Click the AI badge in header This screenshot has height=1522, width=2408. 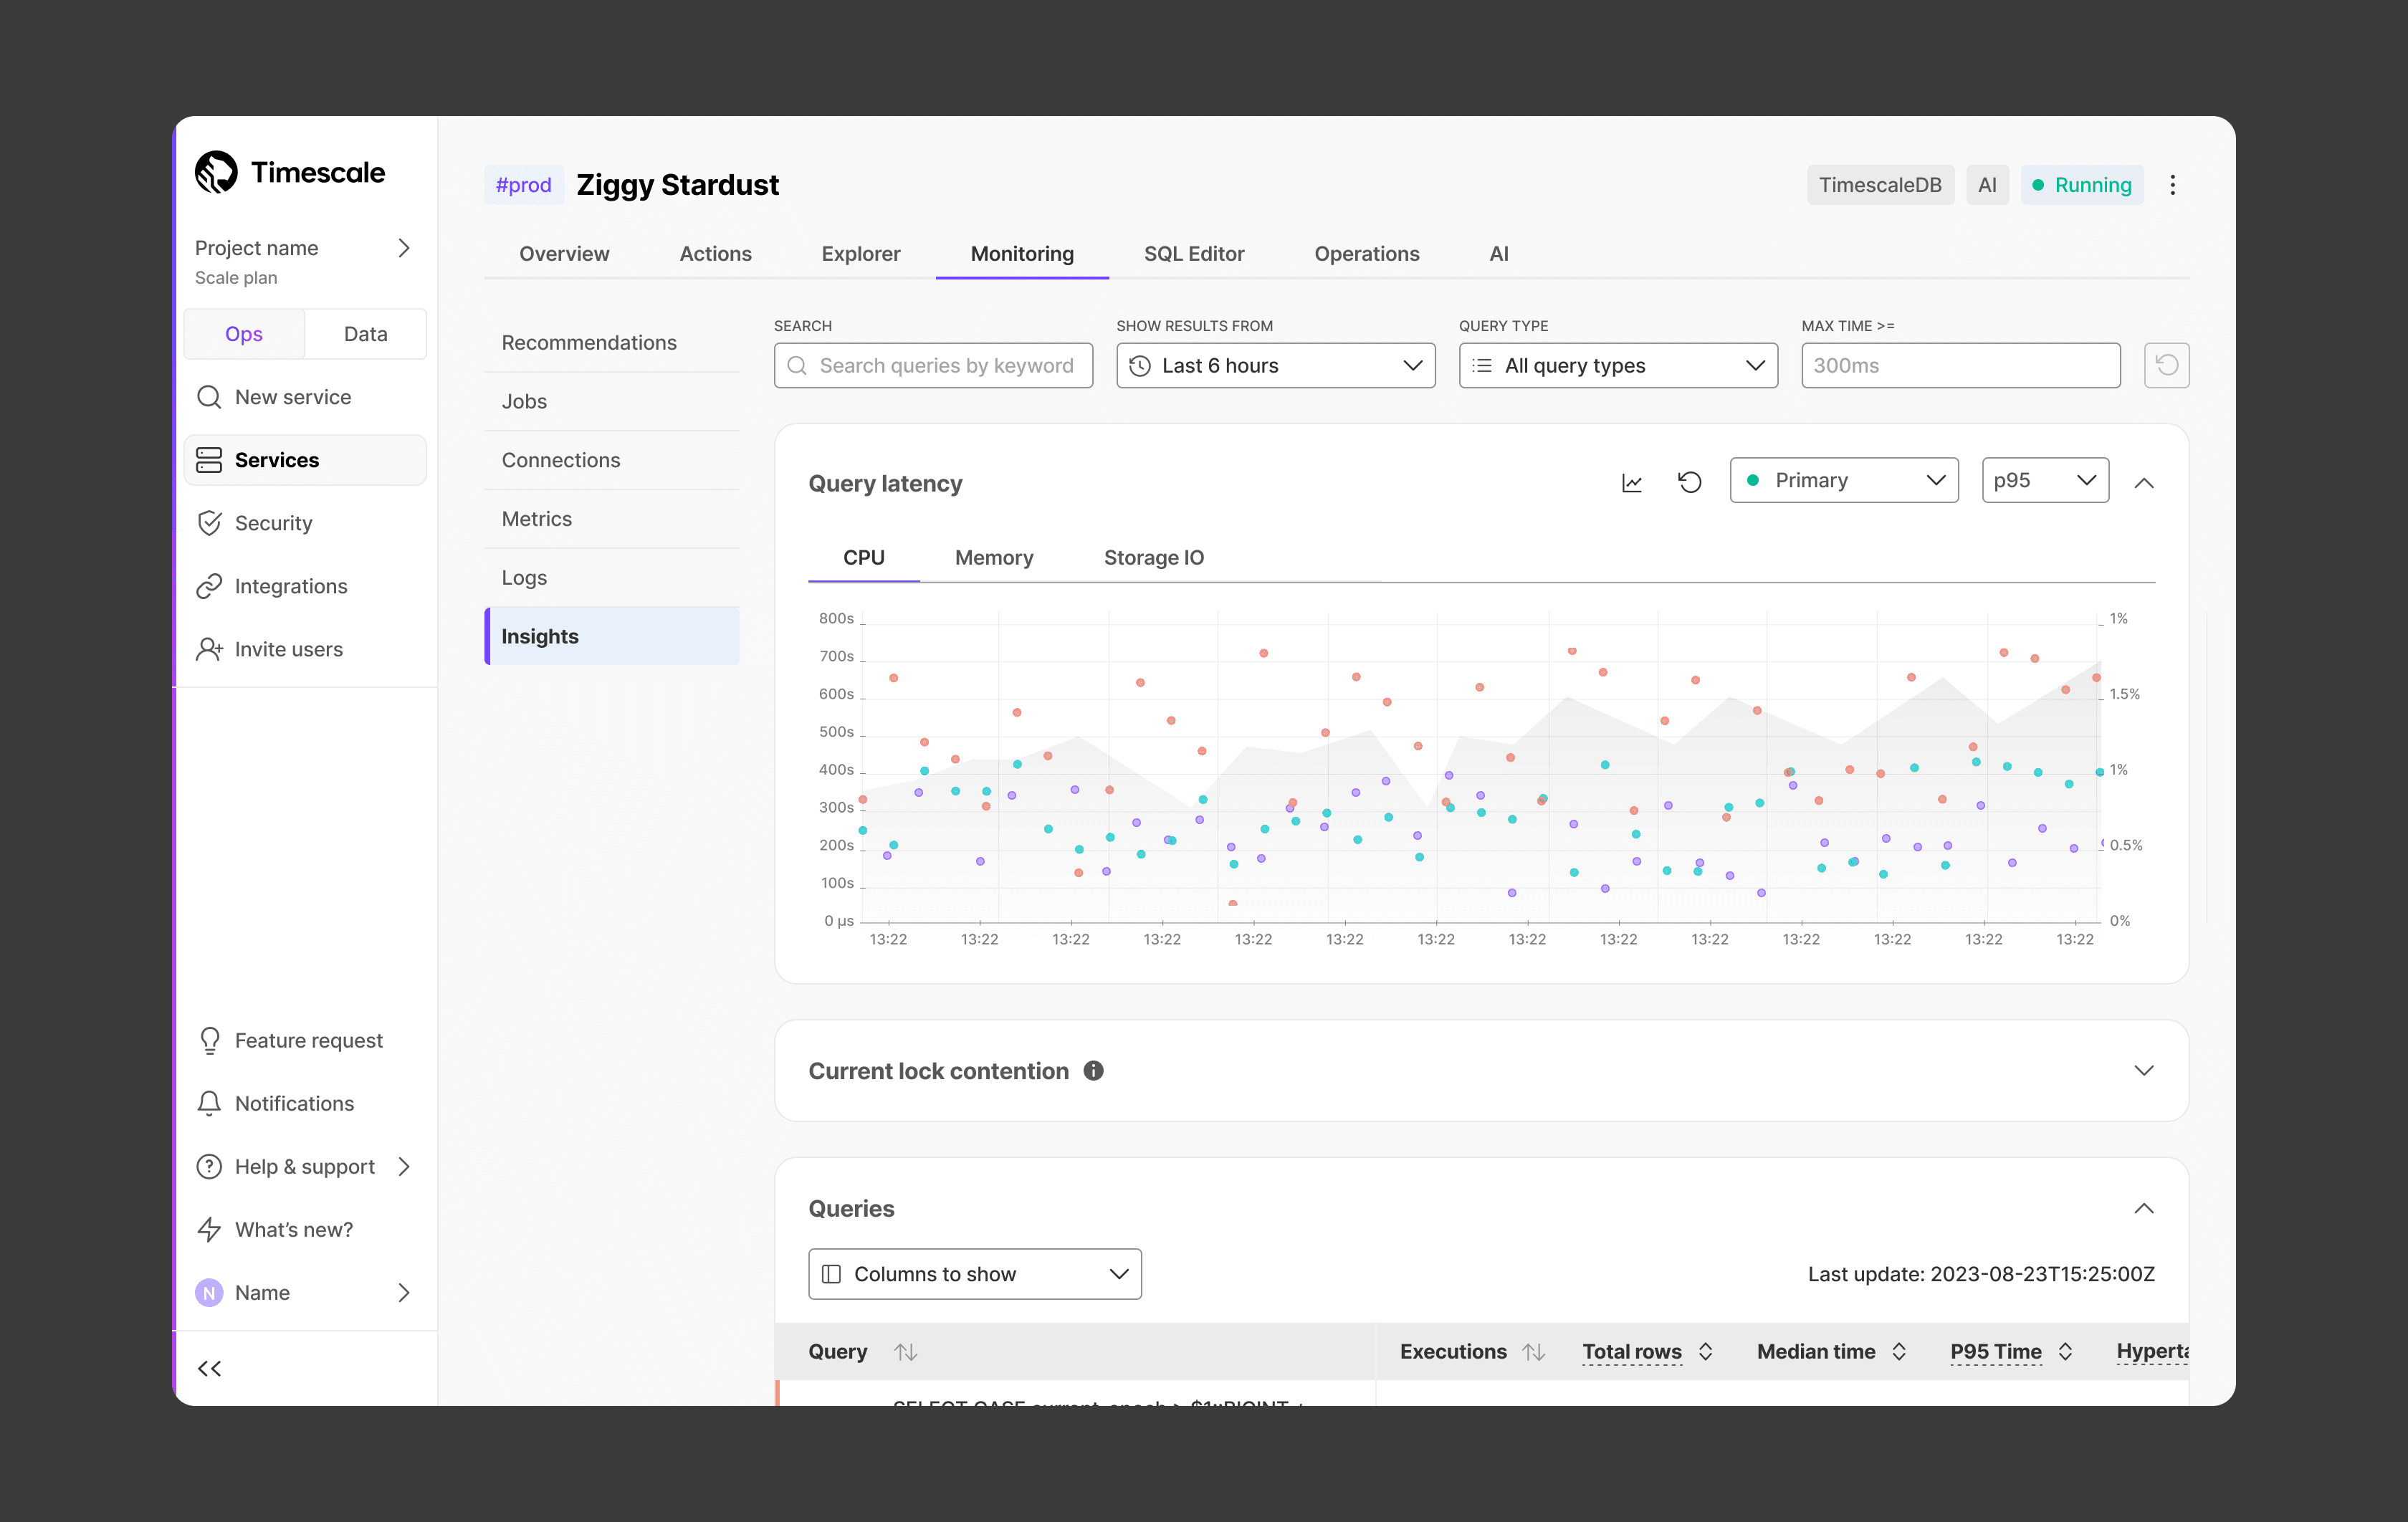(x=1987, y=185)
